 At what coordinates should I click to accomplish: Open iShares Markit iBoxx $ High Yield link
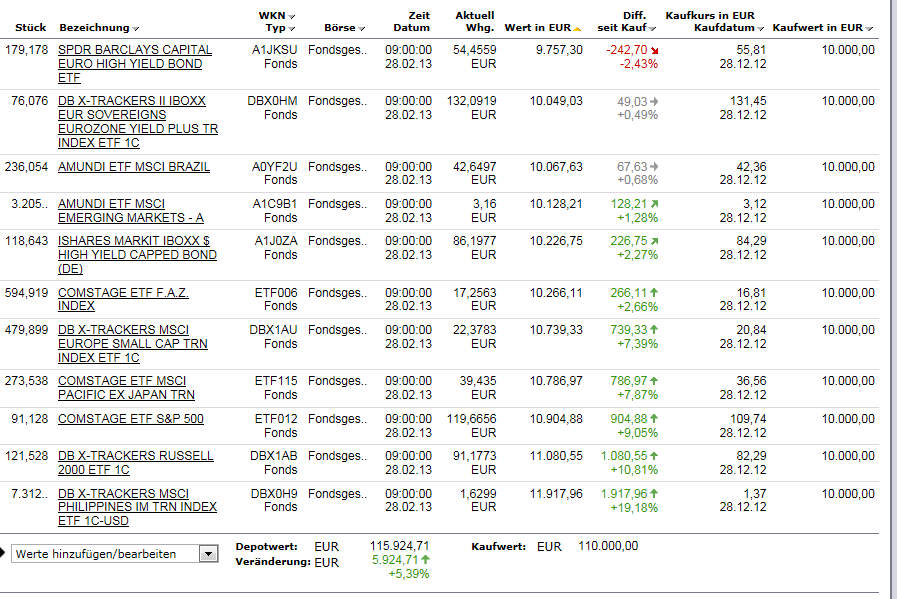tap(137, 255)
